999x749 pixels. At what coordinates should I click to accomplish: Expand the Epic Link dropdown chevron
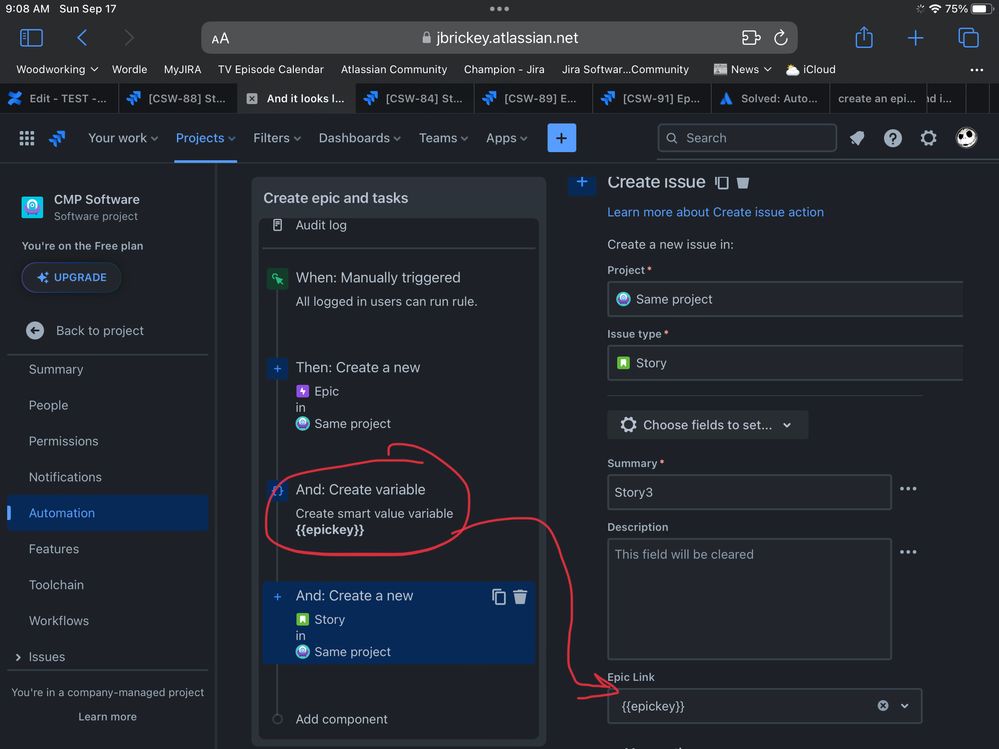point(905,706)
